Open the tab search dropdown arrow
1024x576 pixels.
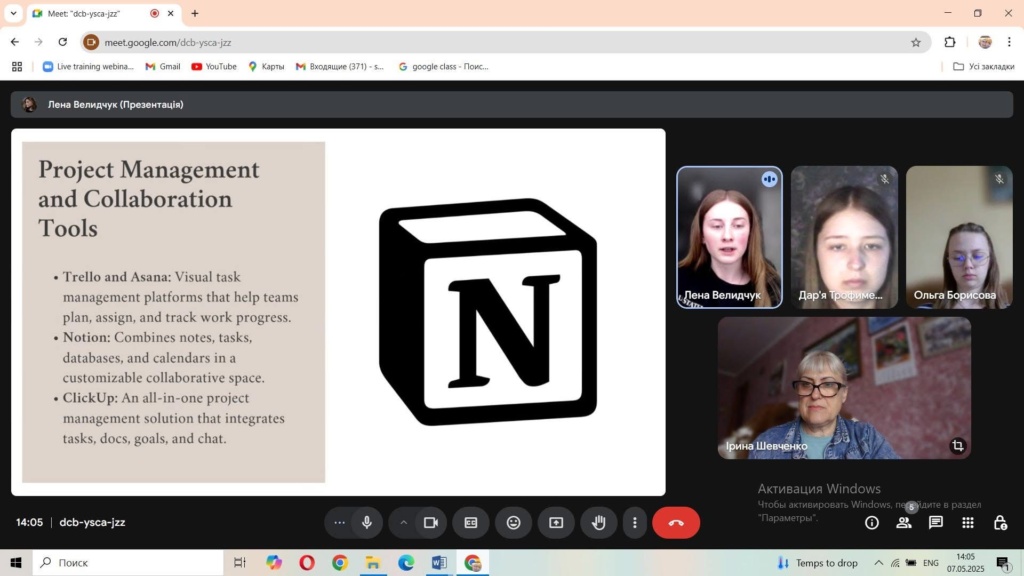pos(13,13)
